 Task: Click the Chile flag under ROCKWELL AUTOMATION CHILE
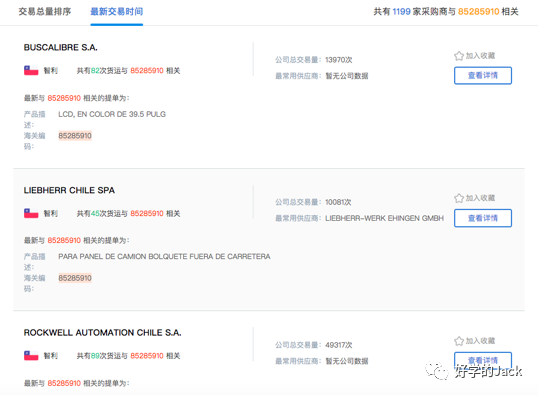point(31,356)
